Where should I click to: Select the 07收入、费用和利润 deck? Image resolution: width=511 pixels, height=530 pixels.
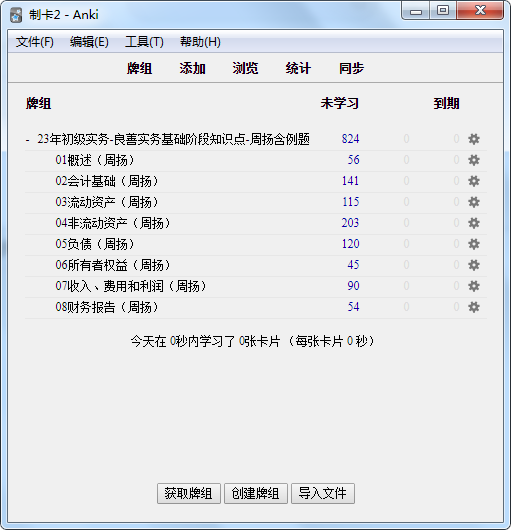(x=130, y=286)
